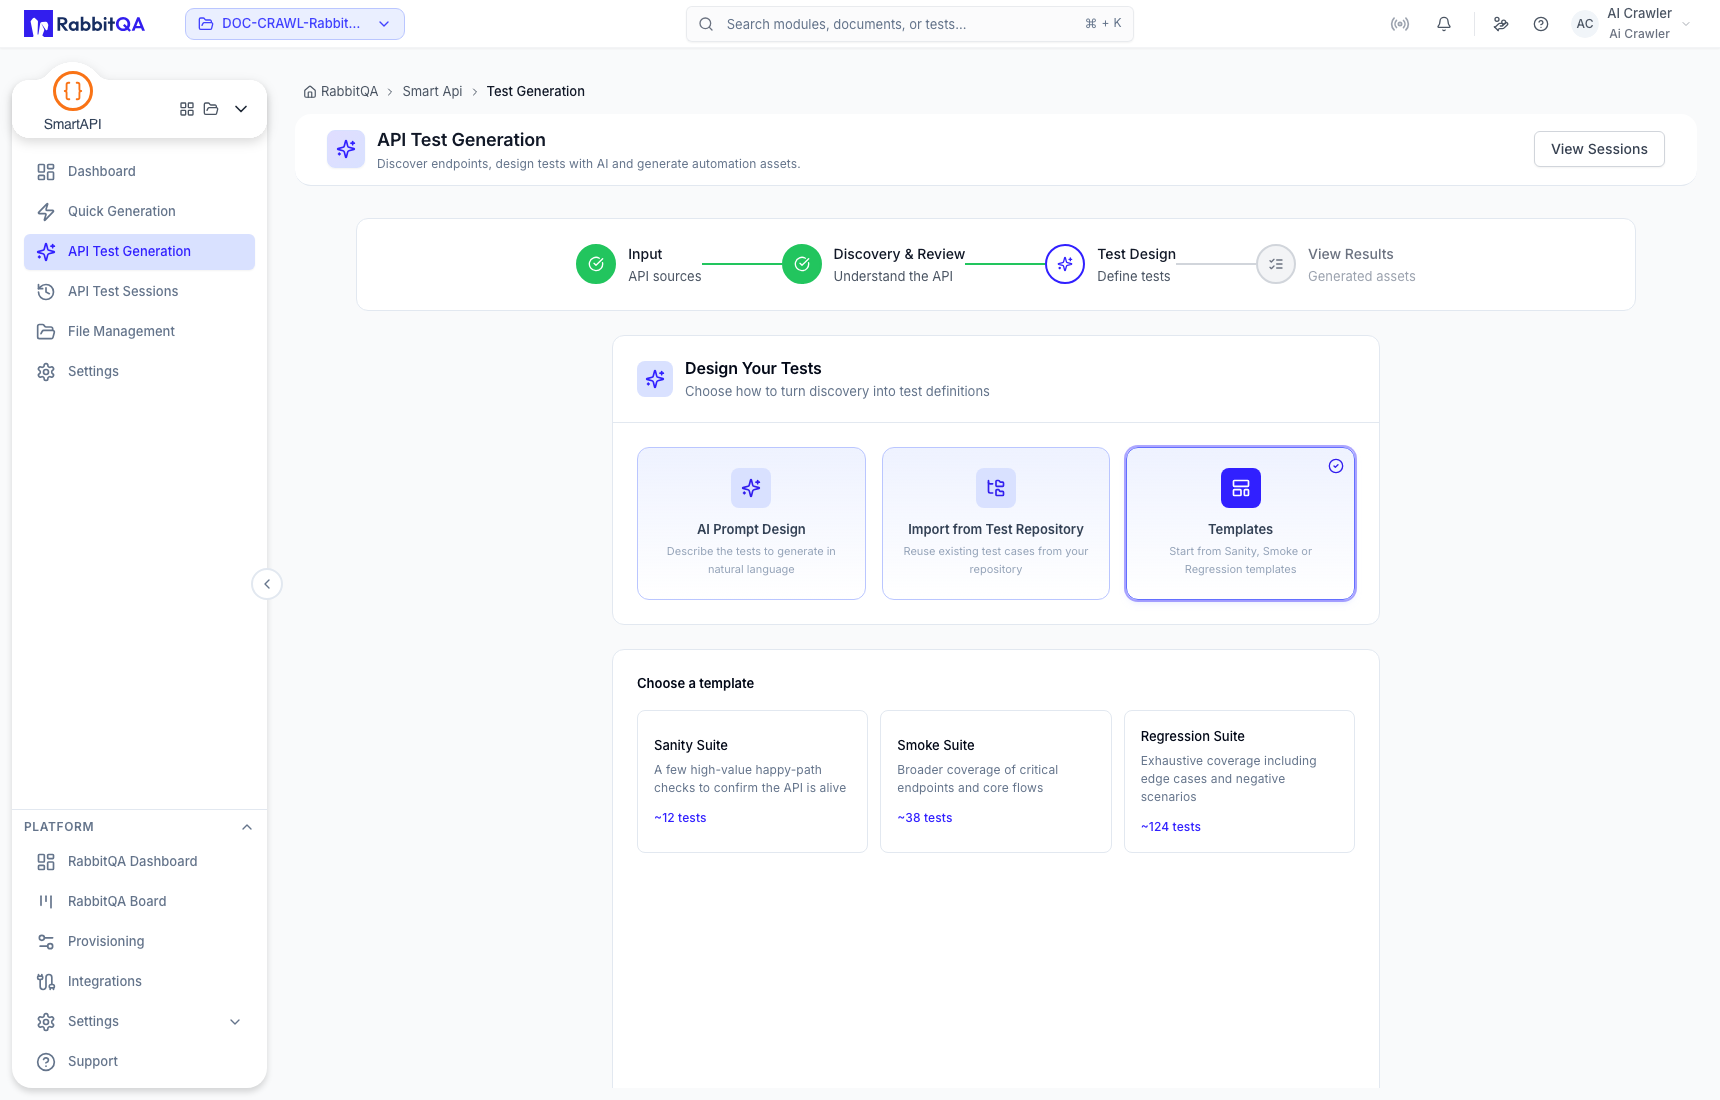
Task: Go to RabbitQA home breadcrumb
Action: (x=341, y=91)
